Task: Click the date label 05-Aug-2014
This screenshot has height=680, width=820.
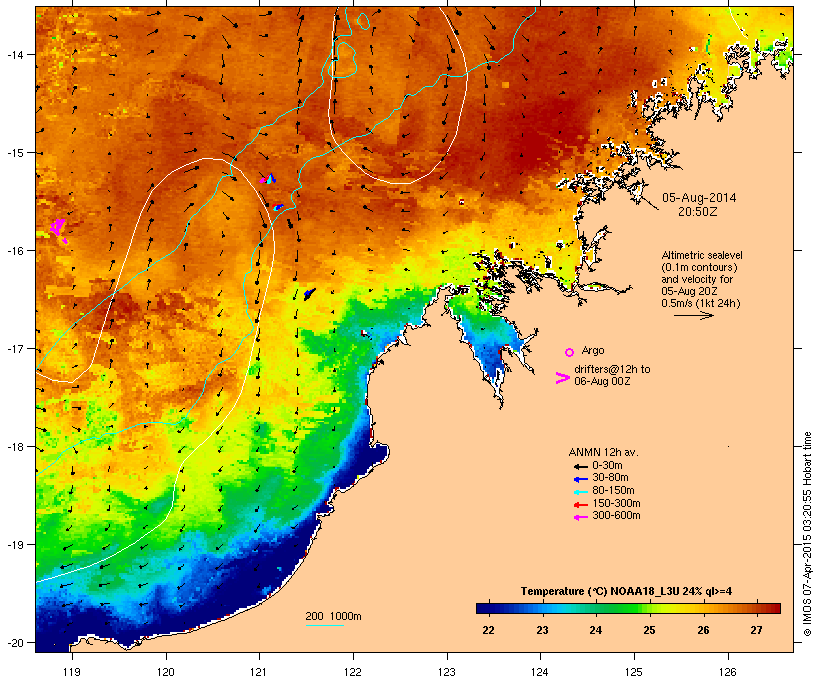Action: point(699,198)
